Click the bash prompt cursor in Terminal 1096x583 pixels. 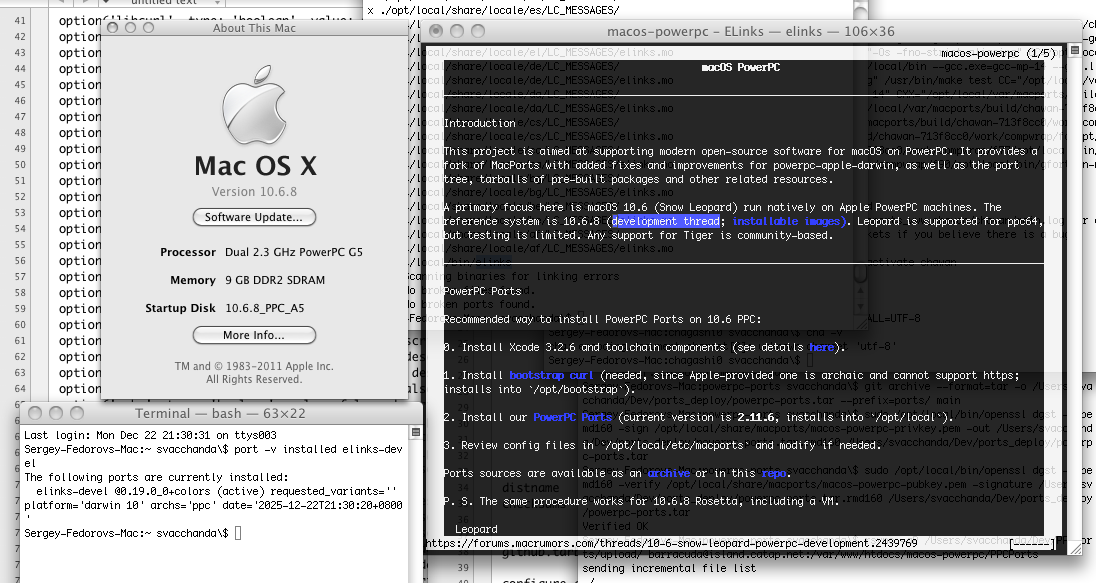[238, 533]
